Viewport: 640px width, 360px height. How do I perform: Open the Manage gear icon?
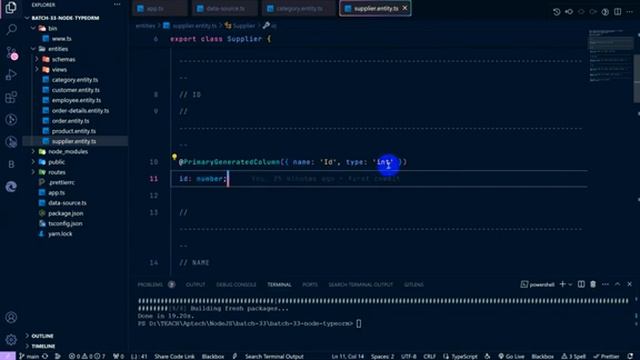11,339
